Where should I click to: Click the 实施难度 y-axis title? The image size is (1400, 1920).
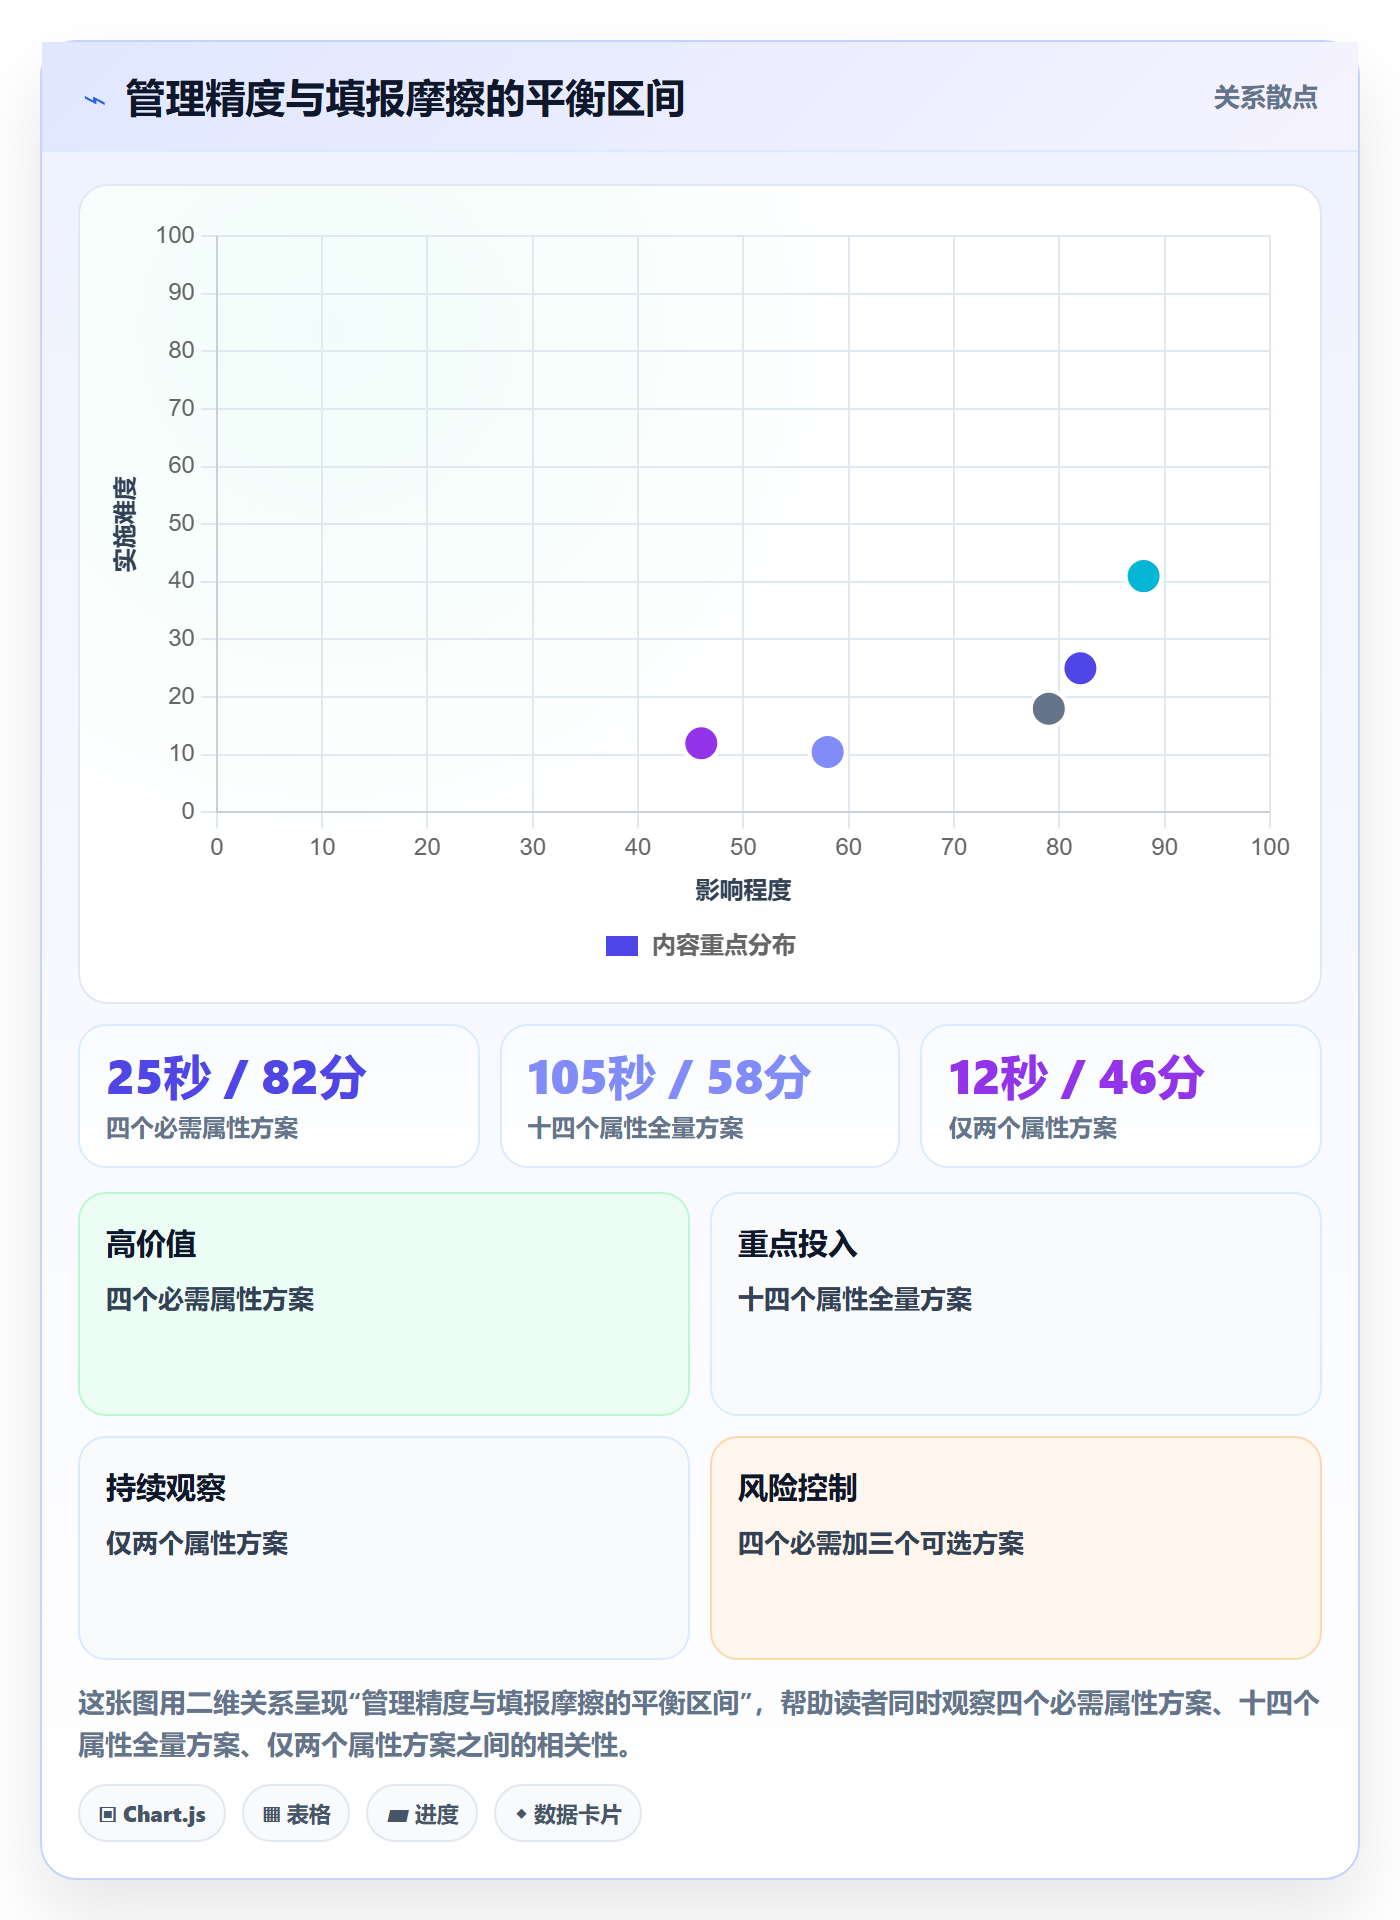click(x=125, y=523)
